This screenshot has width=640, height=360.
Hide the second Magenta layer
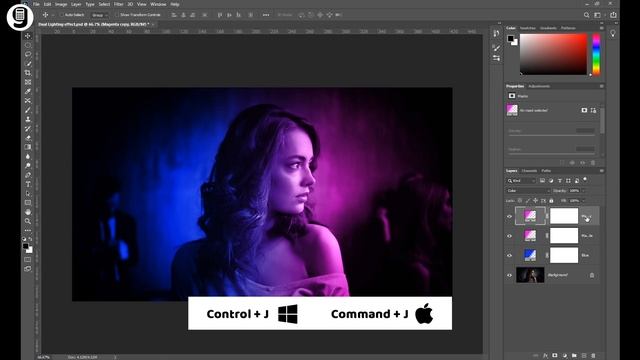coord(509,236)
